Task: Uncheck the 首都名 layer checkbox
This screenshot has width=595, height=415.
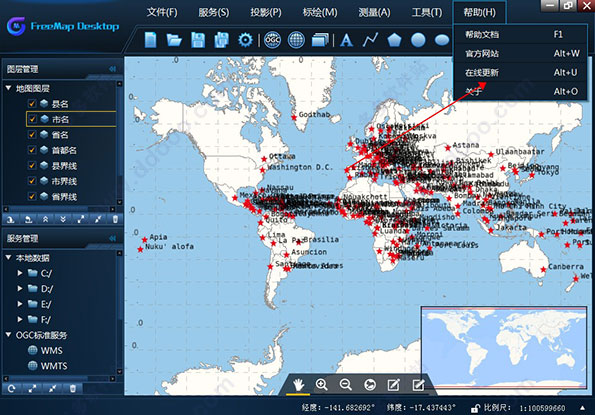Action: coord(32,150)
